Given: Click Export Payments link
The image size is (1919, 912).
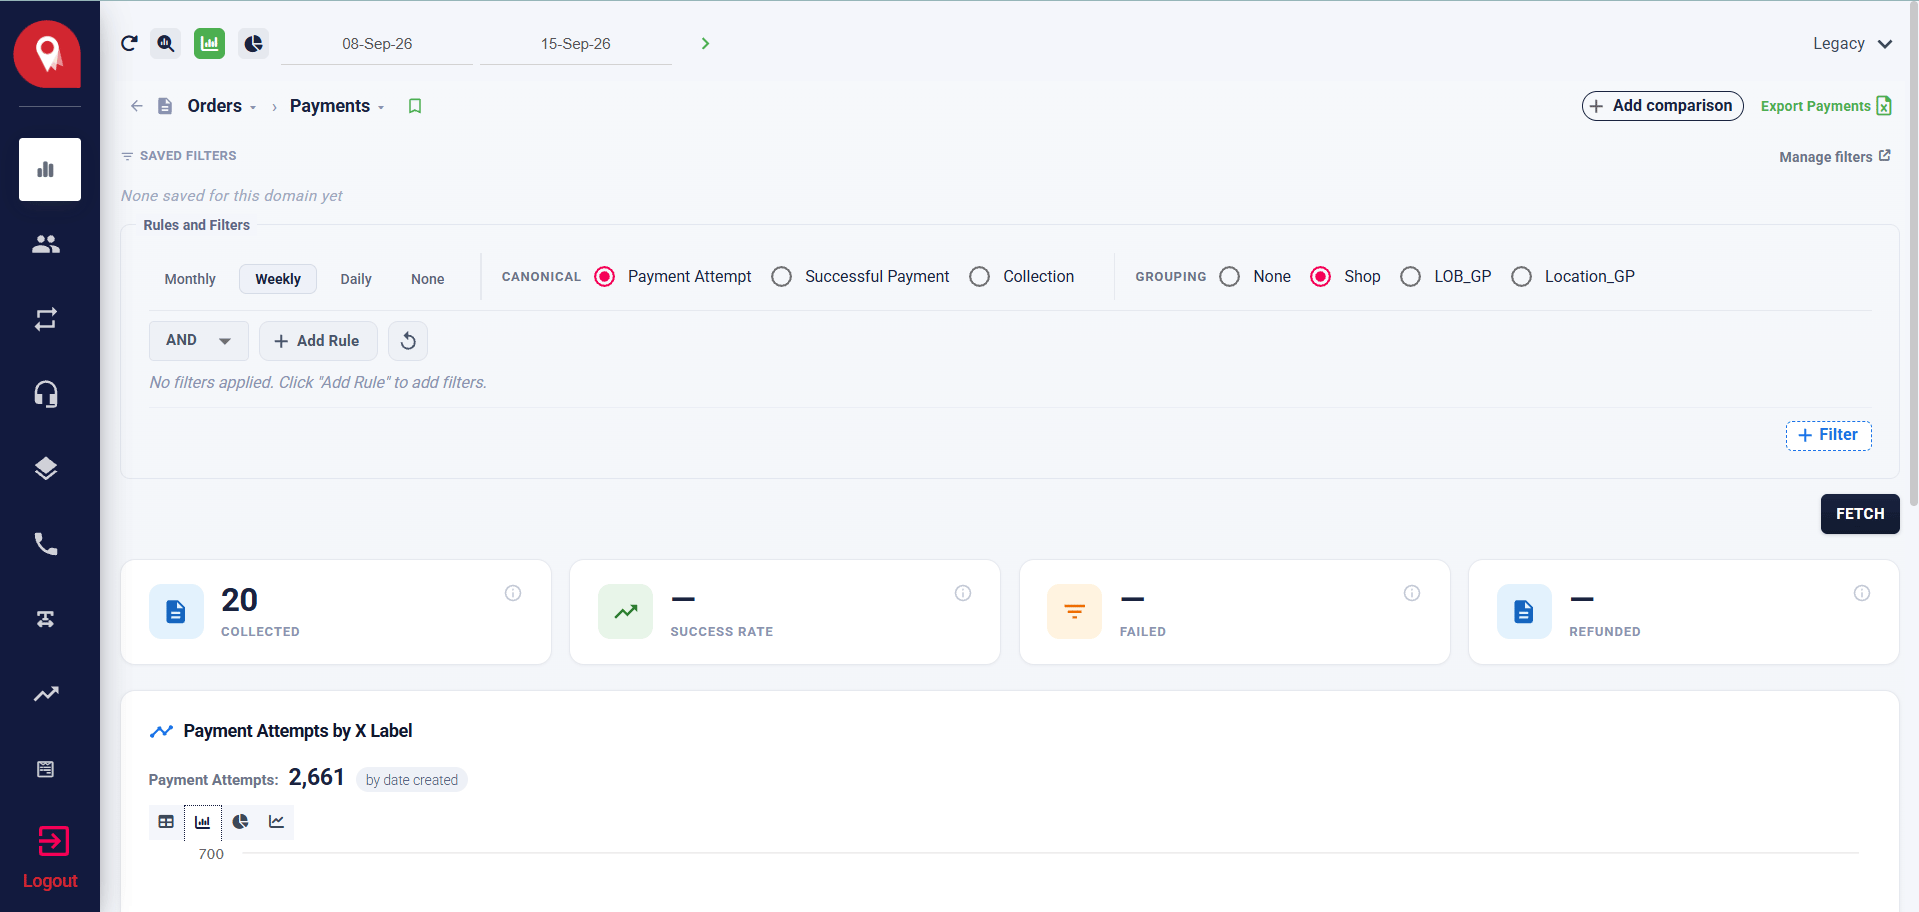Looking at the screenshot, I should (1826, 106).
